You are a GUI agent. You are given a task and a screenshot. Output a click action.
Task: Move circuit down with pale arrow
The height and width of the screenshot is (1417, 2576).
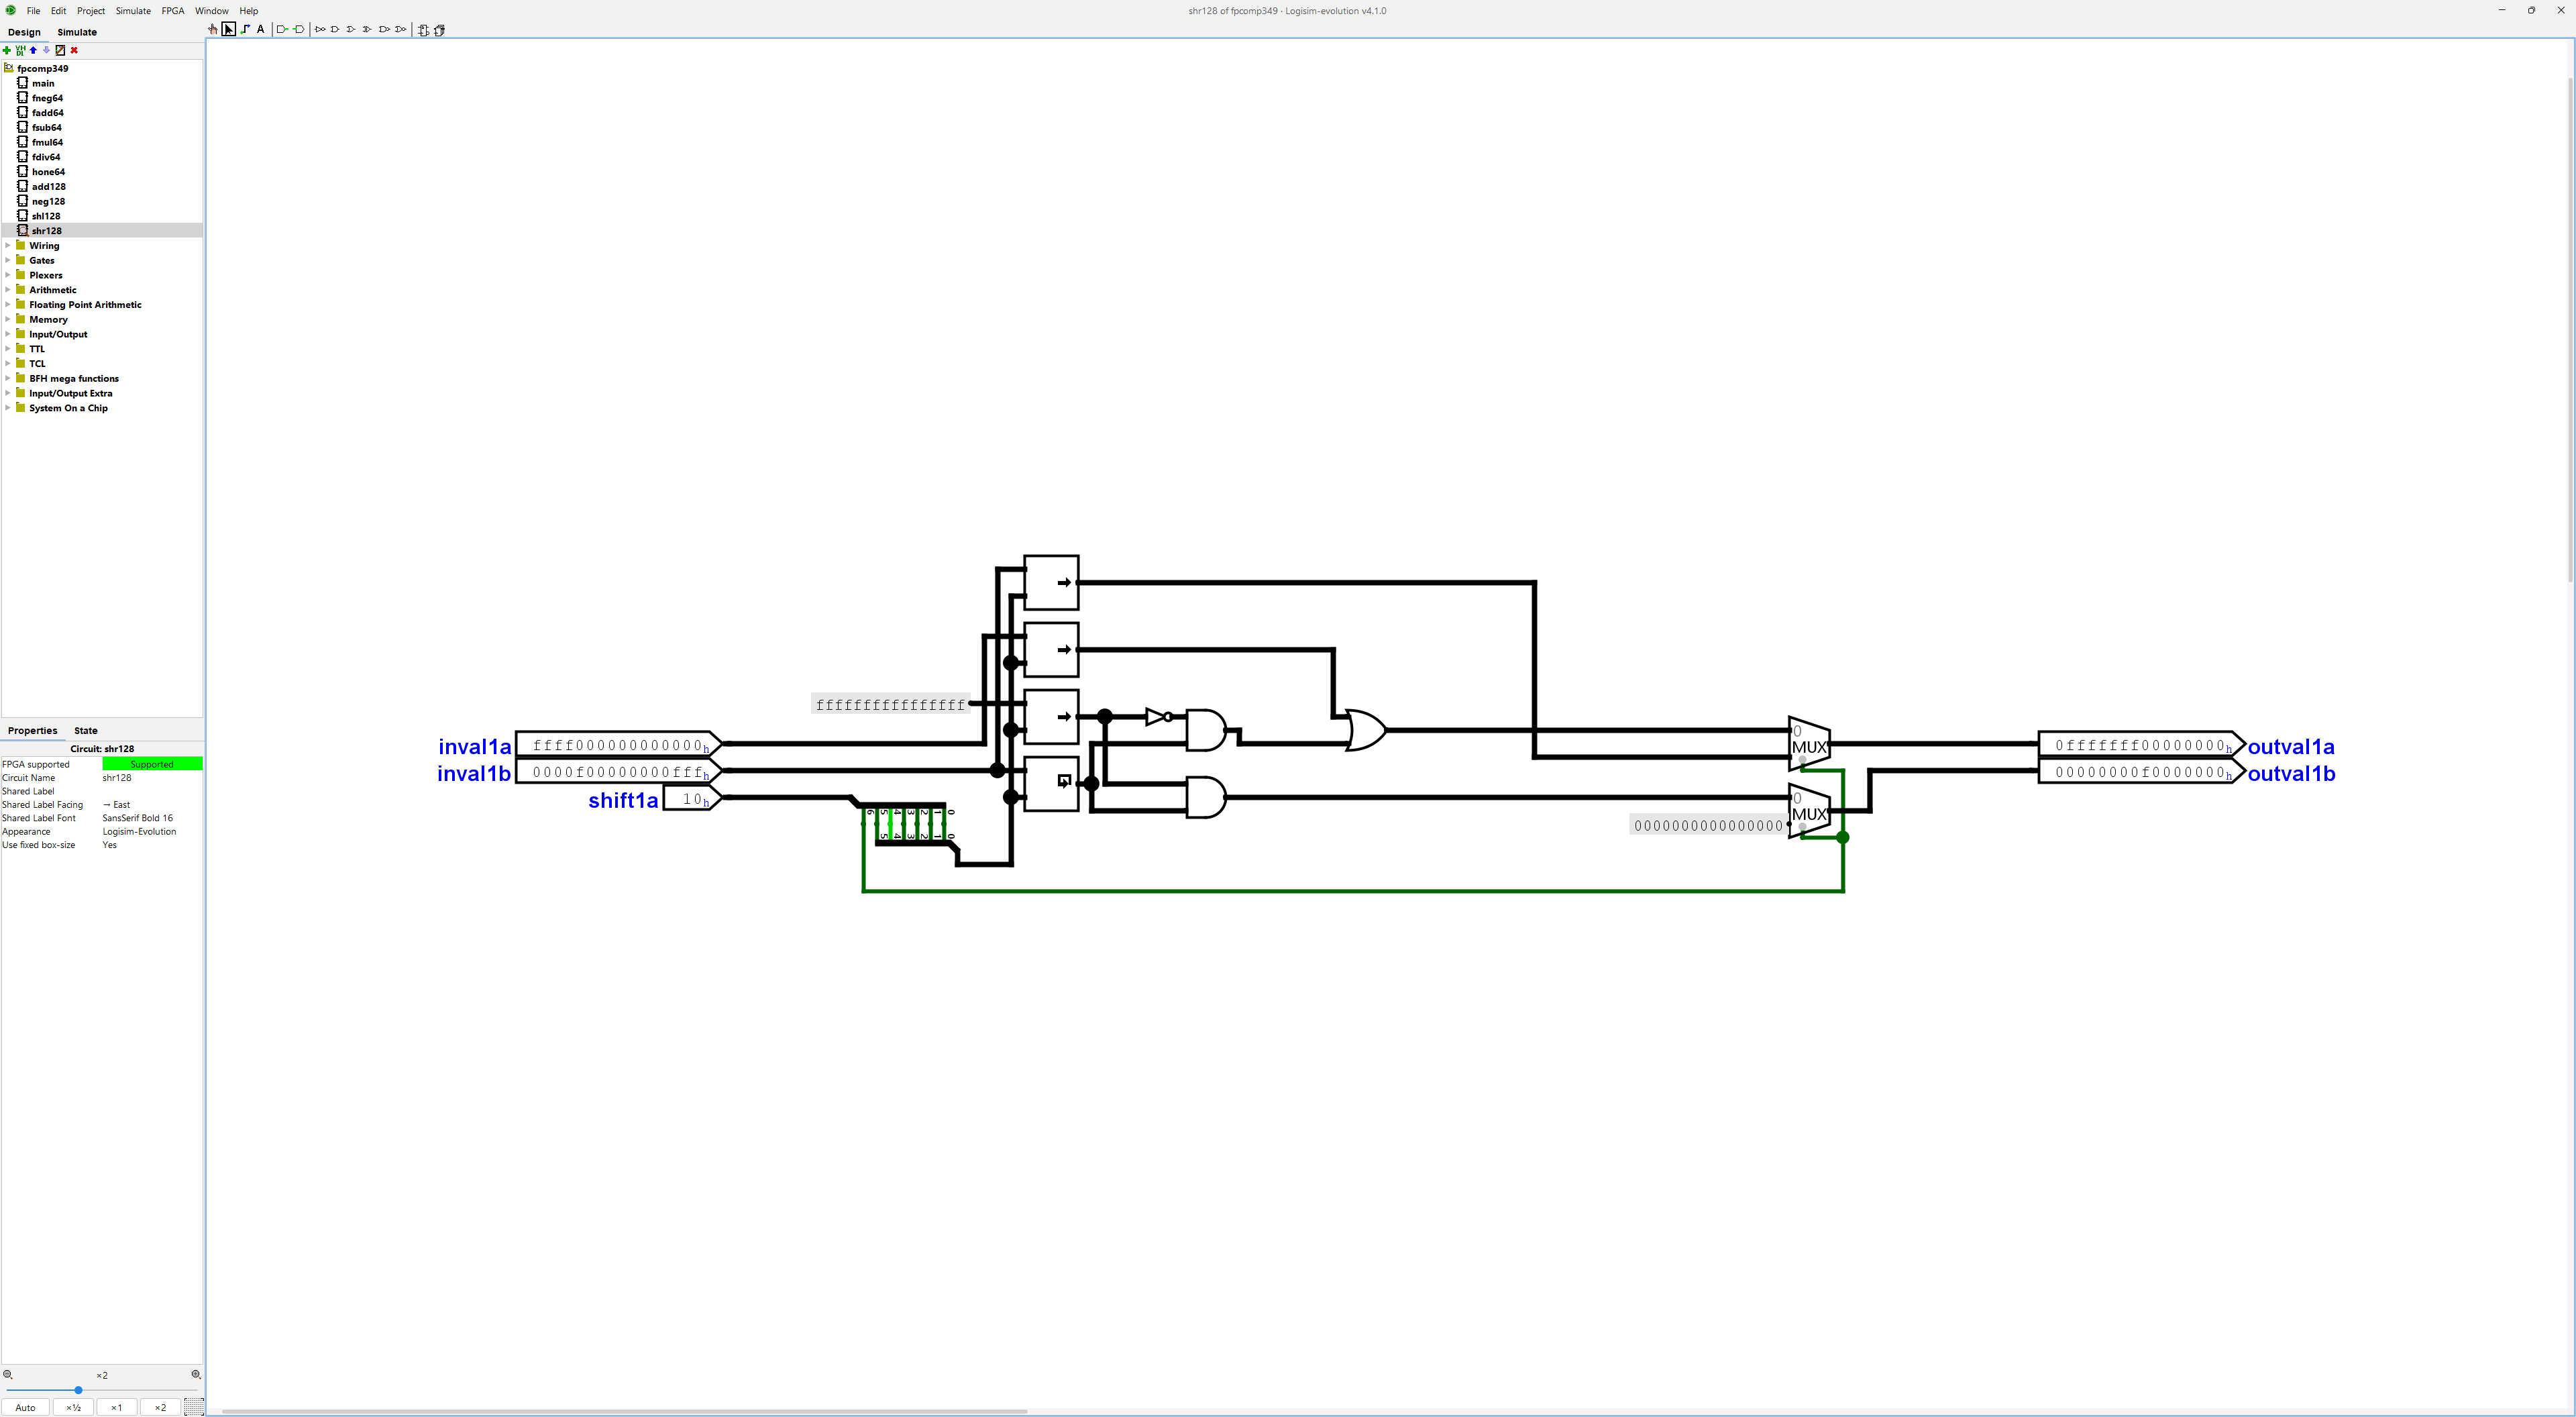coord(46,50)
